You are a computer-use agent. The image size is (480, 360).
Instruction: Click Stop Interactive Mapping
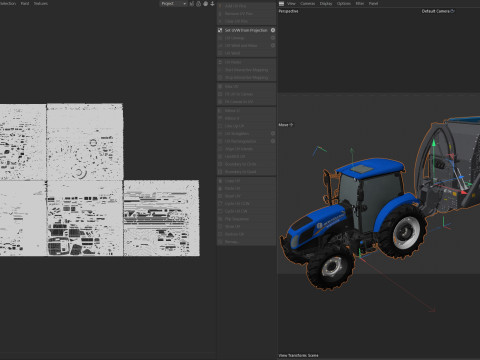click(x=246, y=77)
